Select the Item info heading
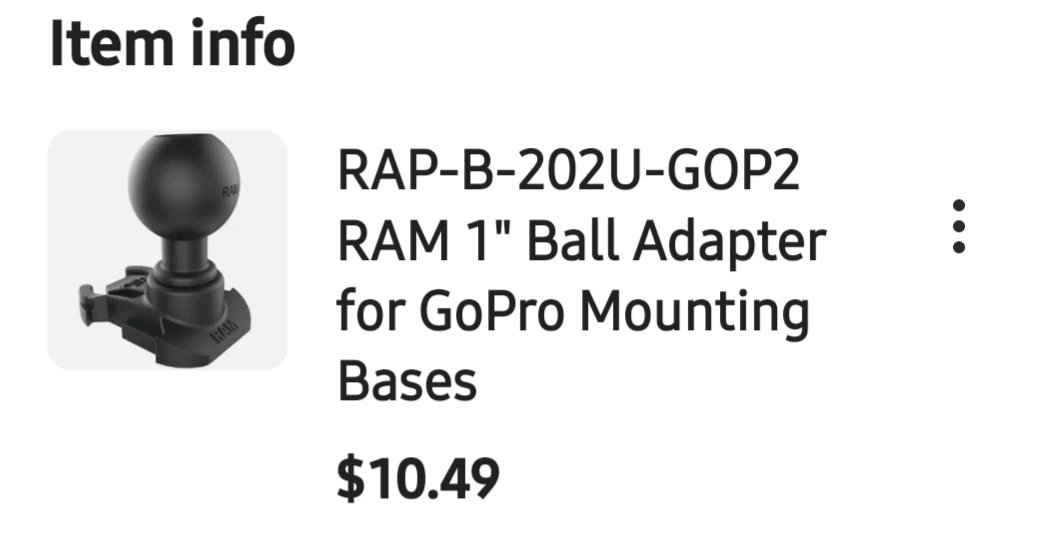The height and width of the screenshot is (539, 1045). pos(173,44)
